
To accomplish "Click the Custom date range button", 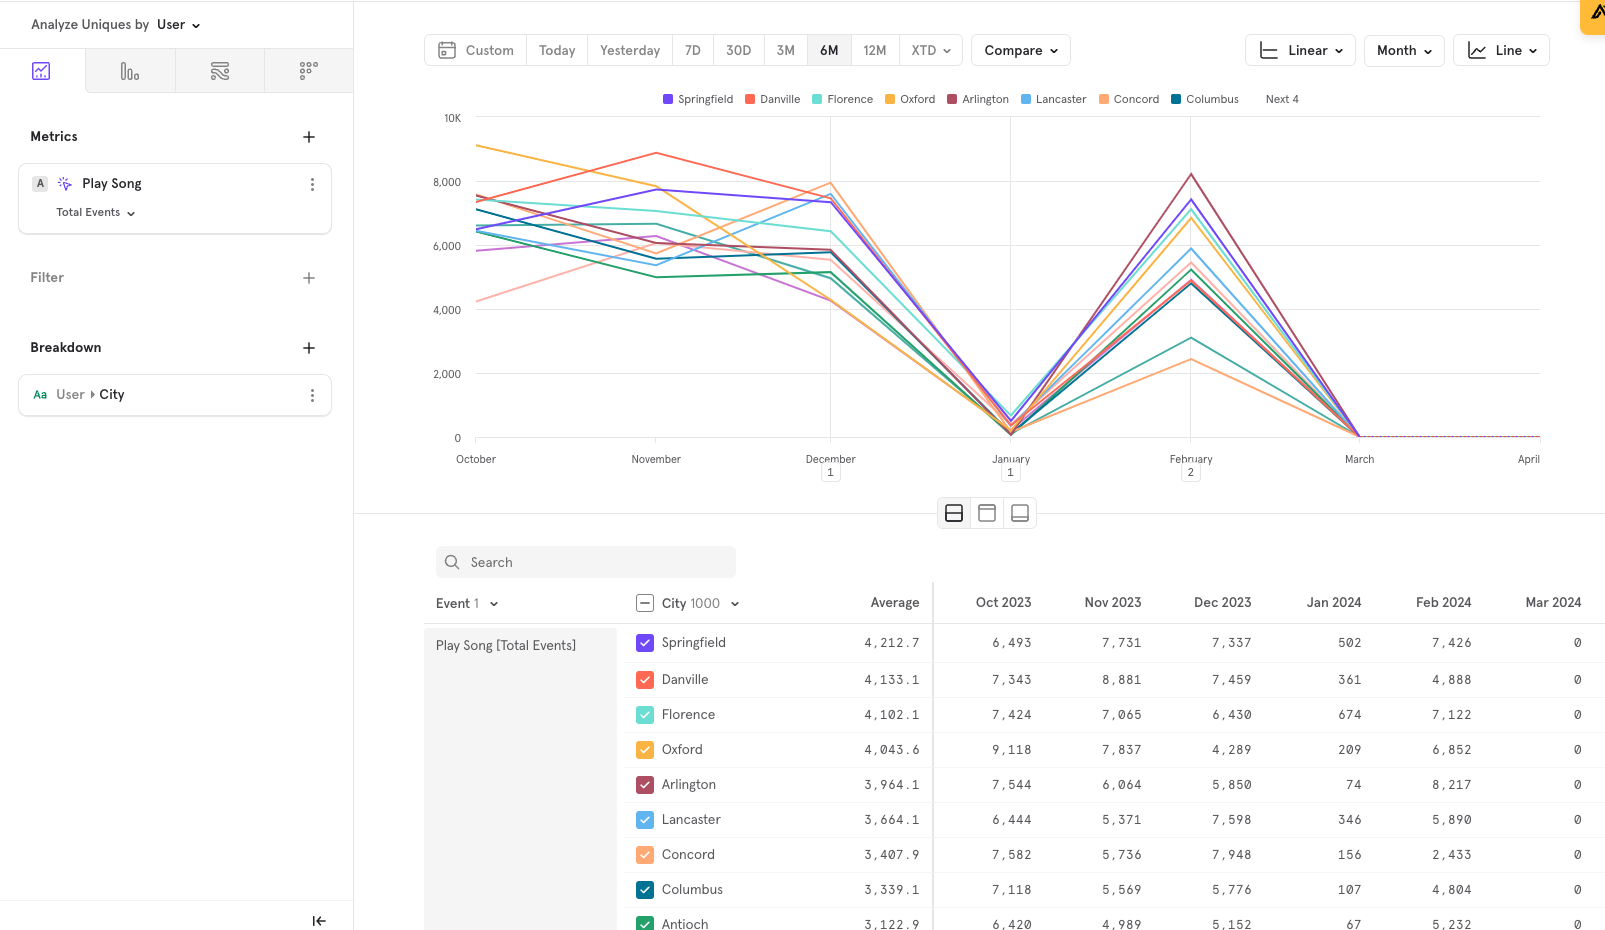I will 476,51.
